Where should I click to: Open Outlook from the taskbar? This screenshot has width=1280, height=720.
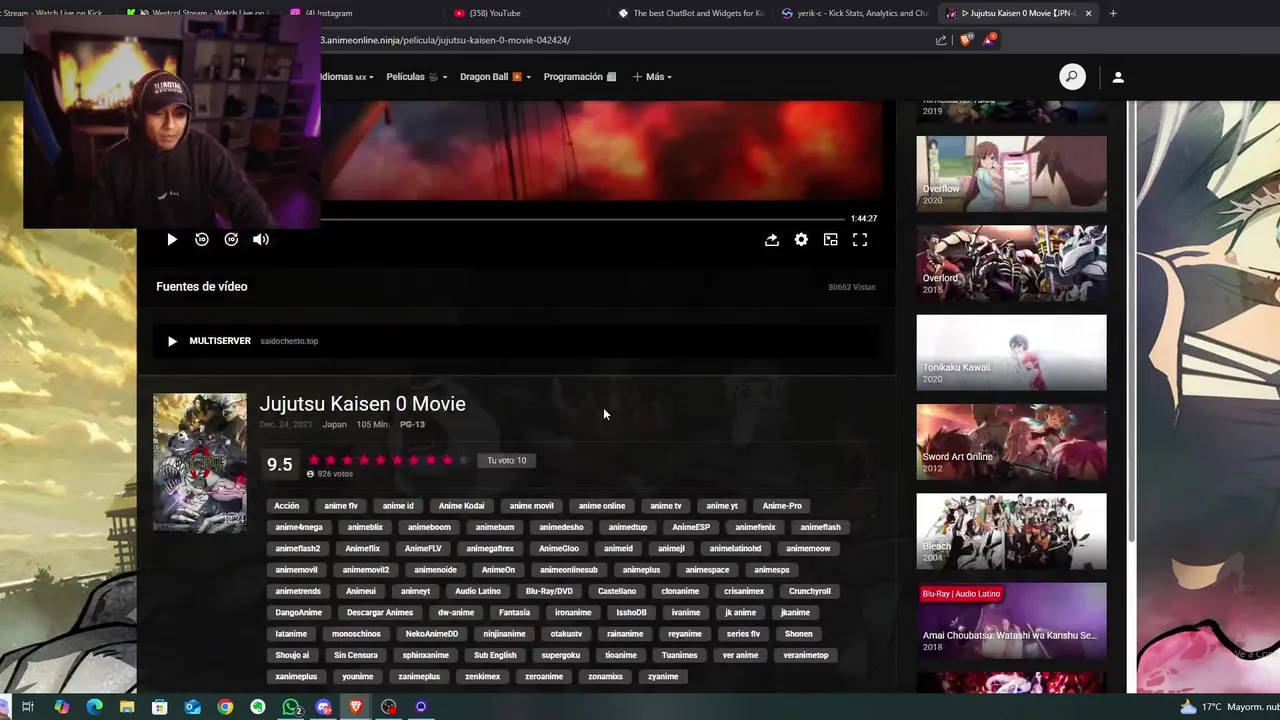192,707
